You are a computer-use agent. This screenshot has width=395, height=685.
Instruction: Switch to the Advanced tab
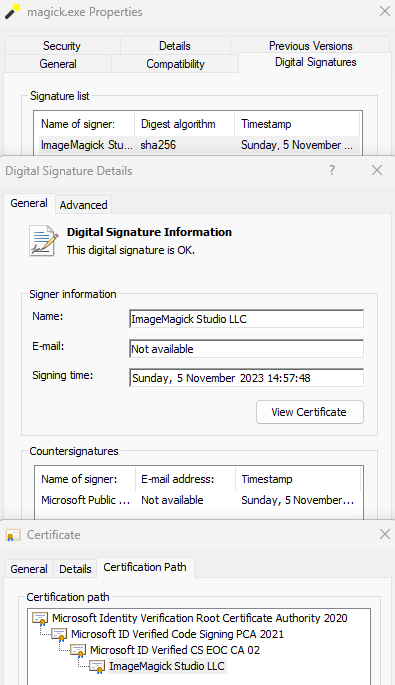83,205
